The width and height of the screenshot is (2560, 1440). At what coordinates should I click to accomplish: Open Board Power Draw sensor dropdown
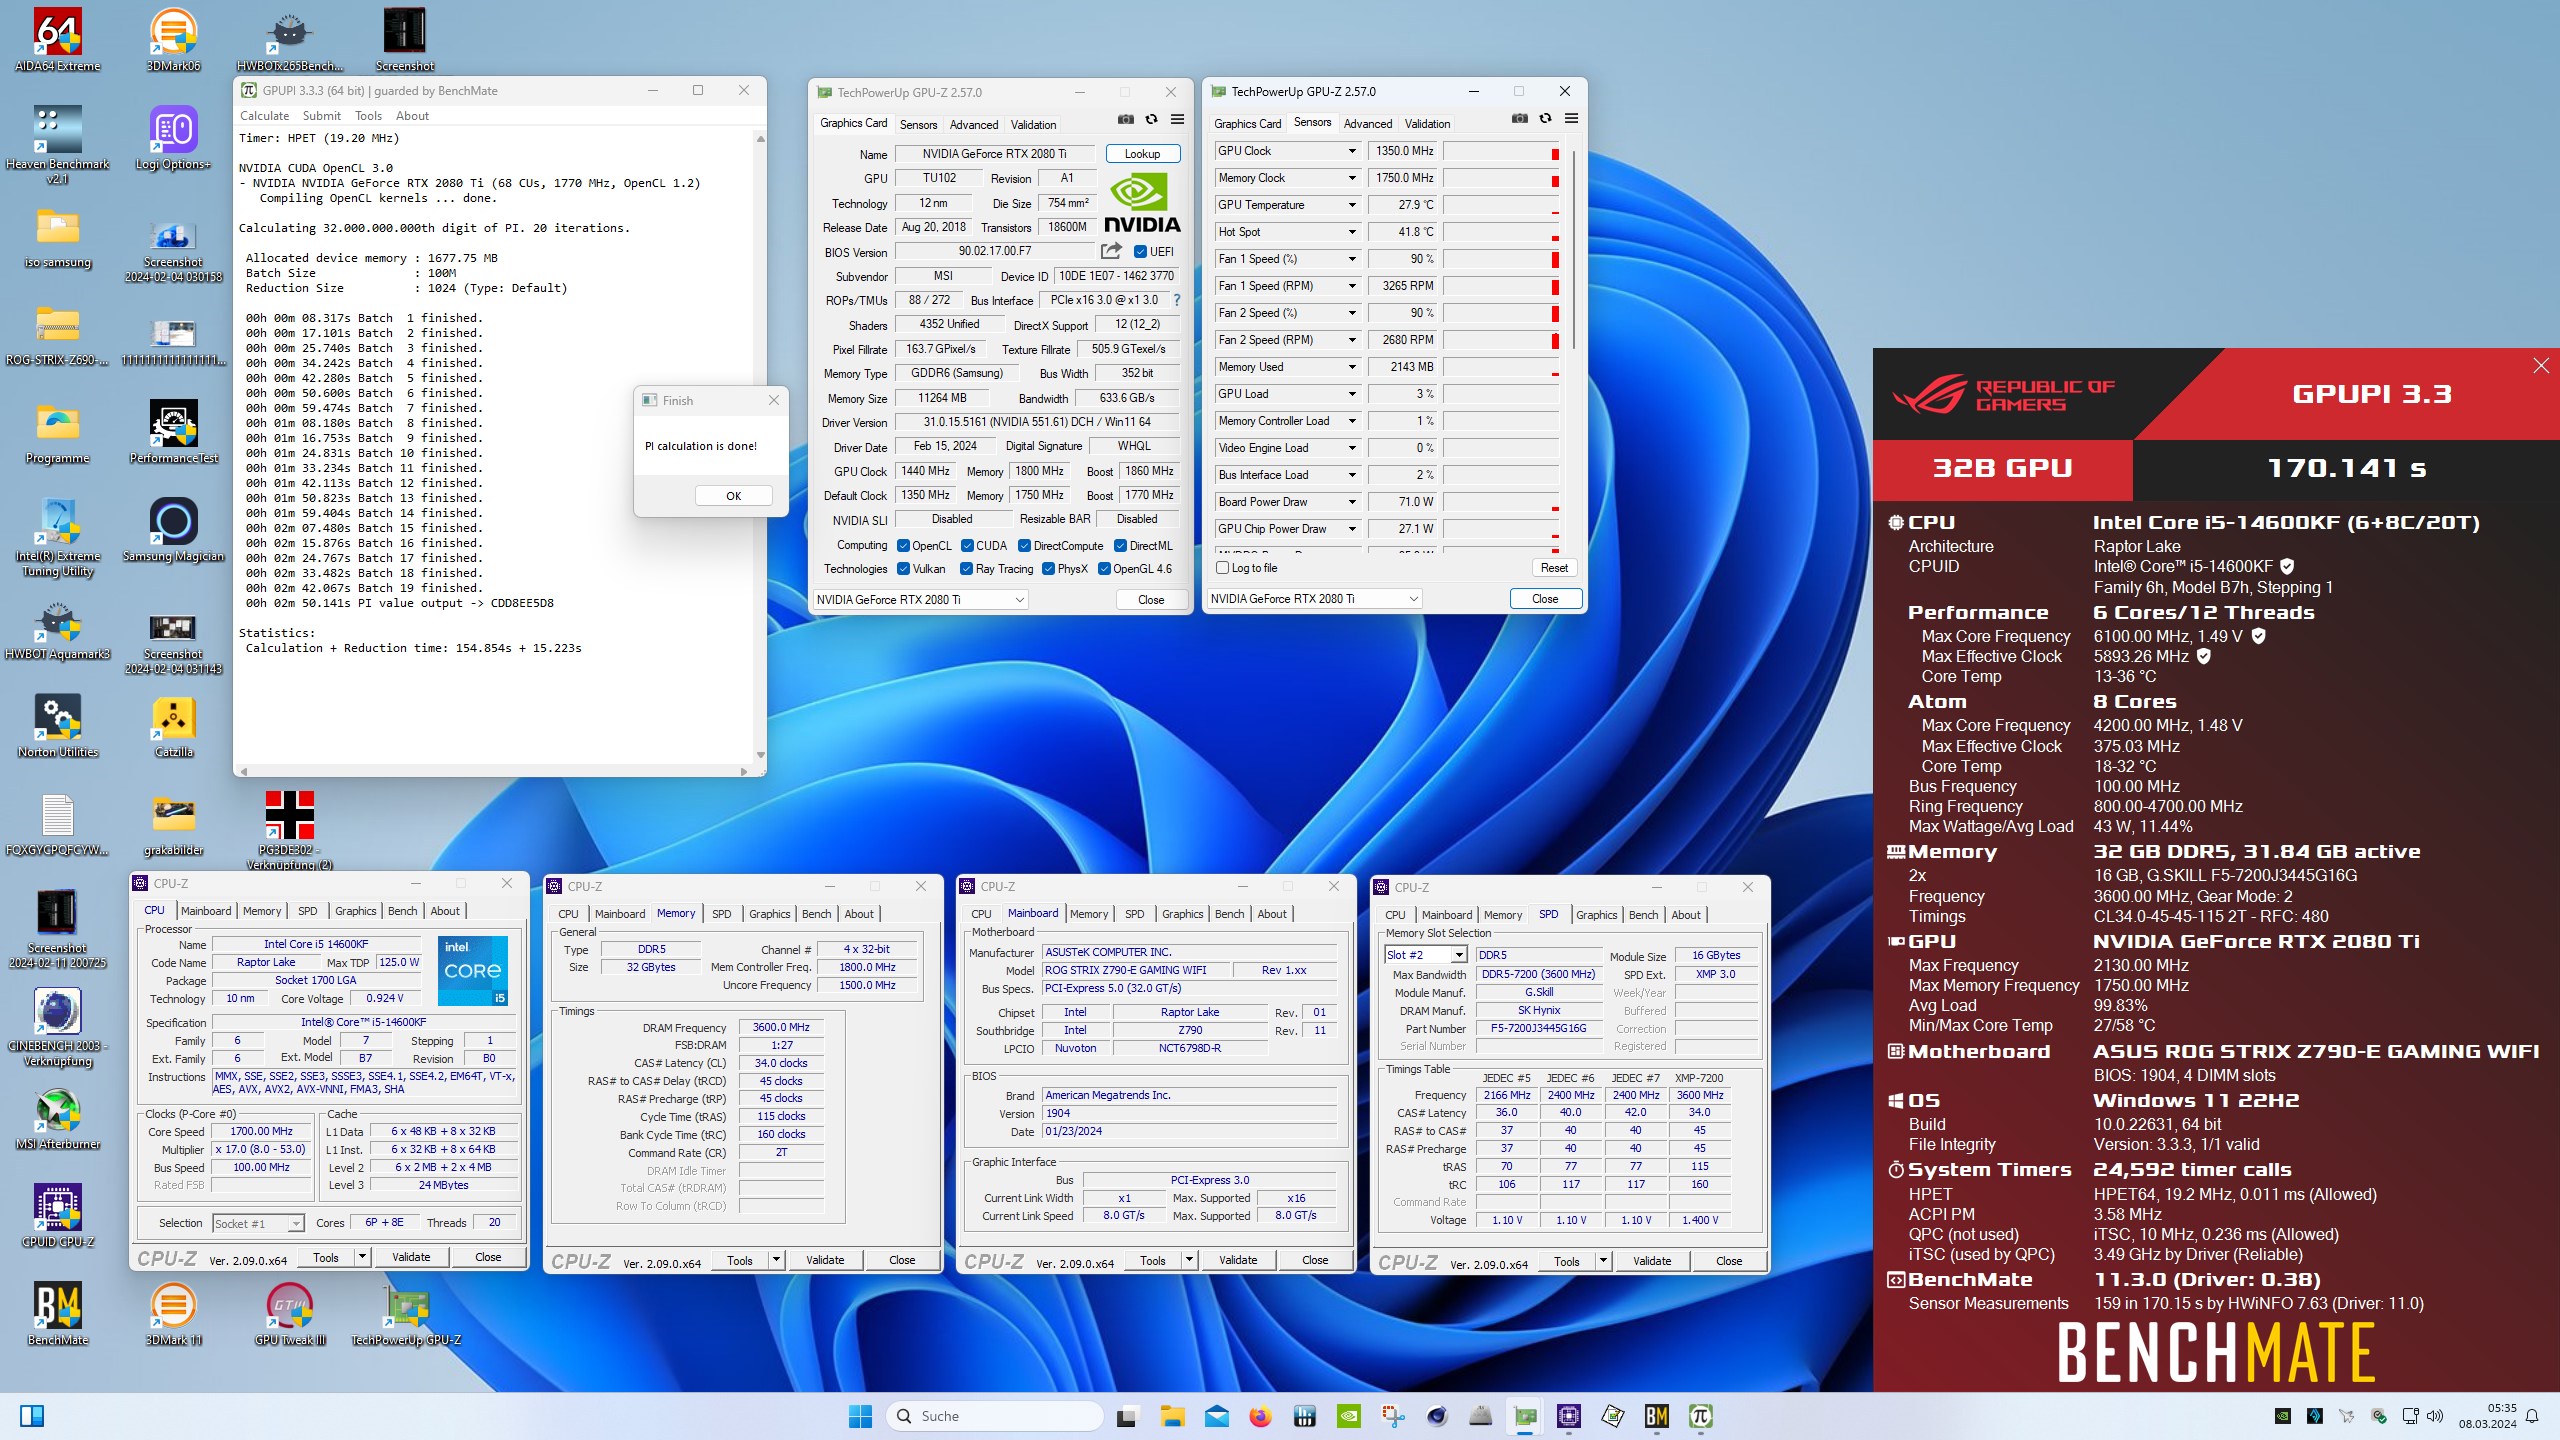(1352, 502)
